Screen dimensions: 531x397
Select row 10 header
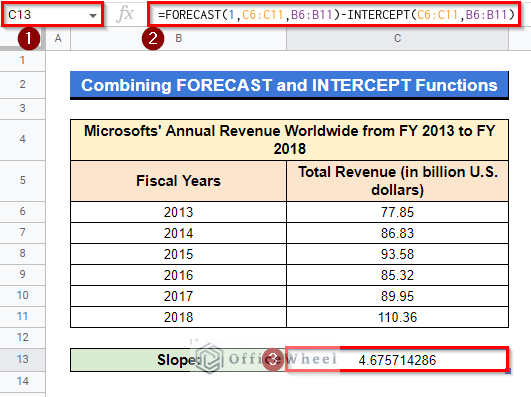(x=22, y=295)
